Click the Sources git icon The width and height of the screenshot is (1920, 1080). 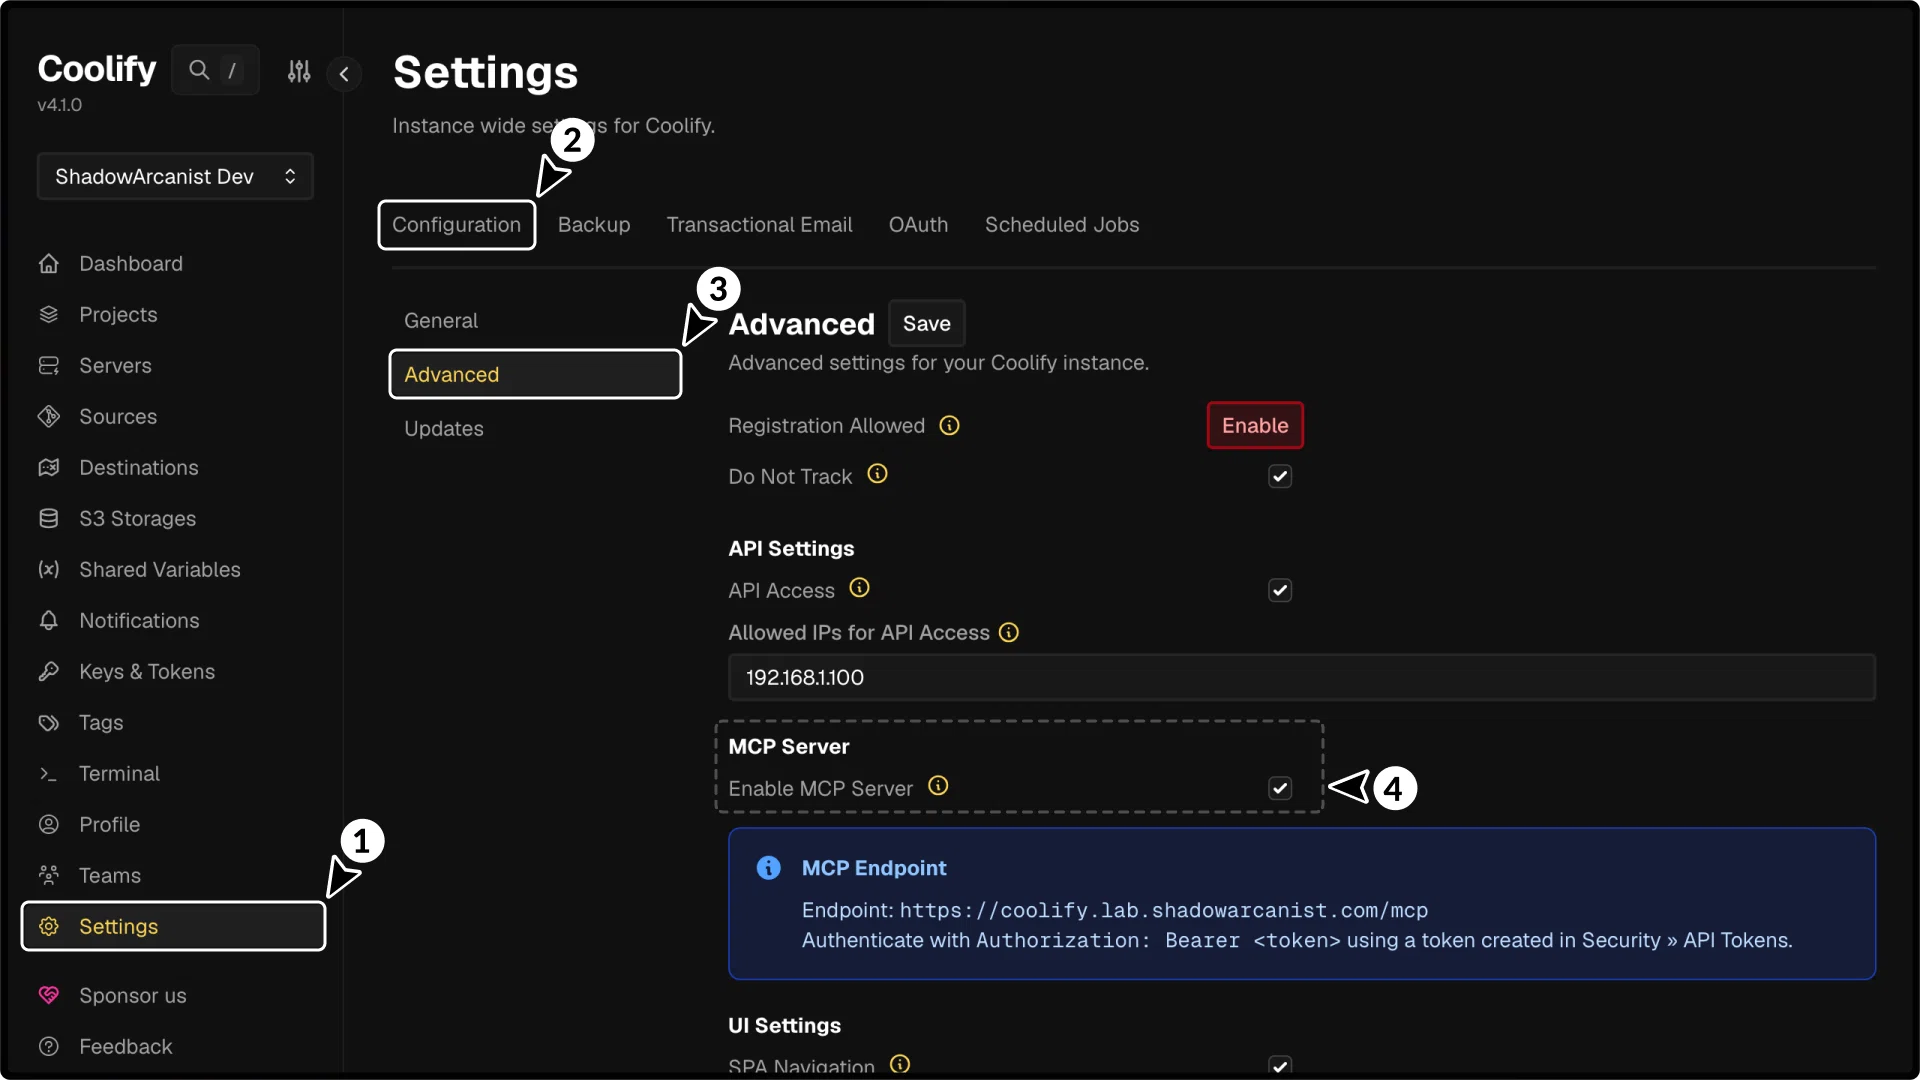[x=48, y=417]
